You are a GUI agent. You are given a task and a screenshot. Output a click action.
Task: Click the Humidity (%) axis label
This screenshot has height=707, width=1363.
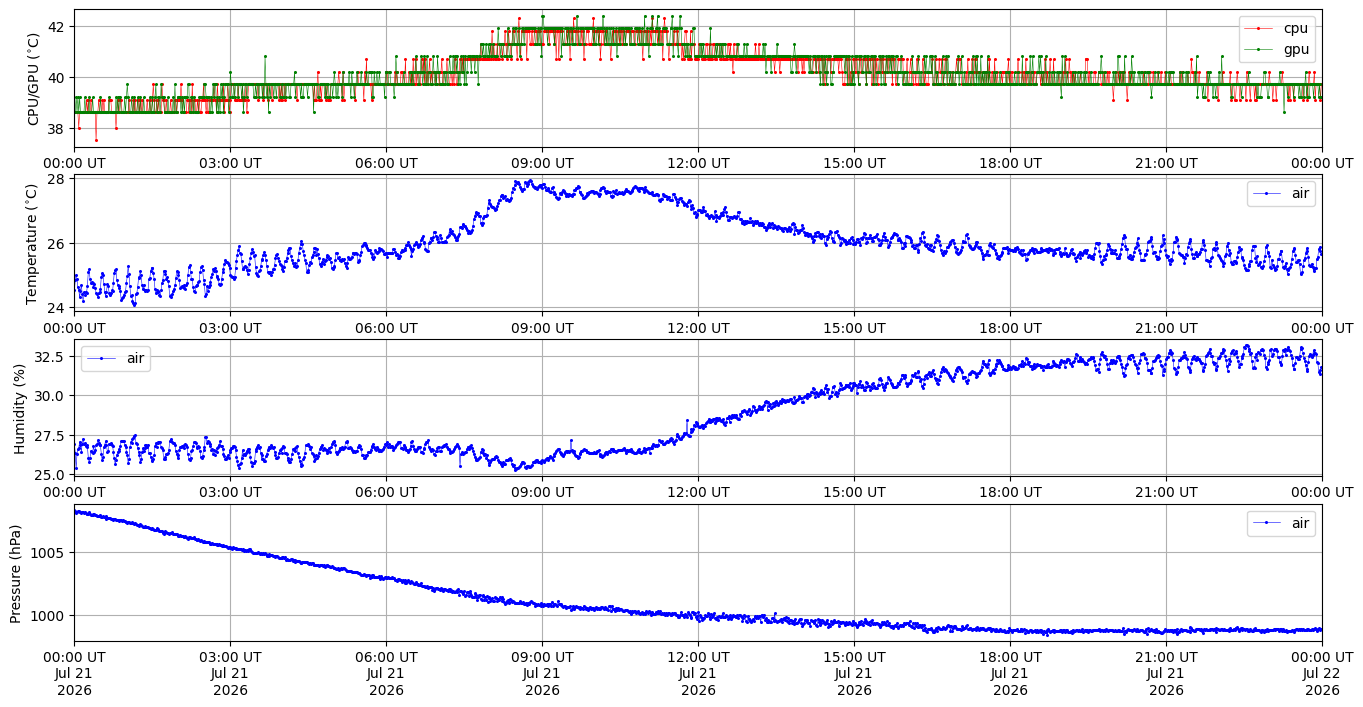click(x=19, y=408)
